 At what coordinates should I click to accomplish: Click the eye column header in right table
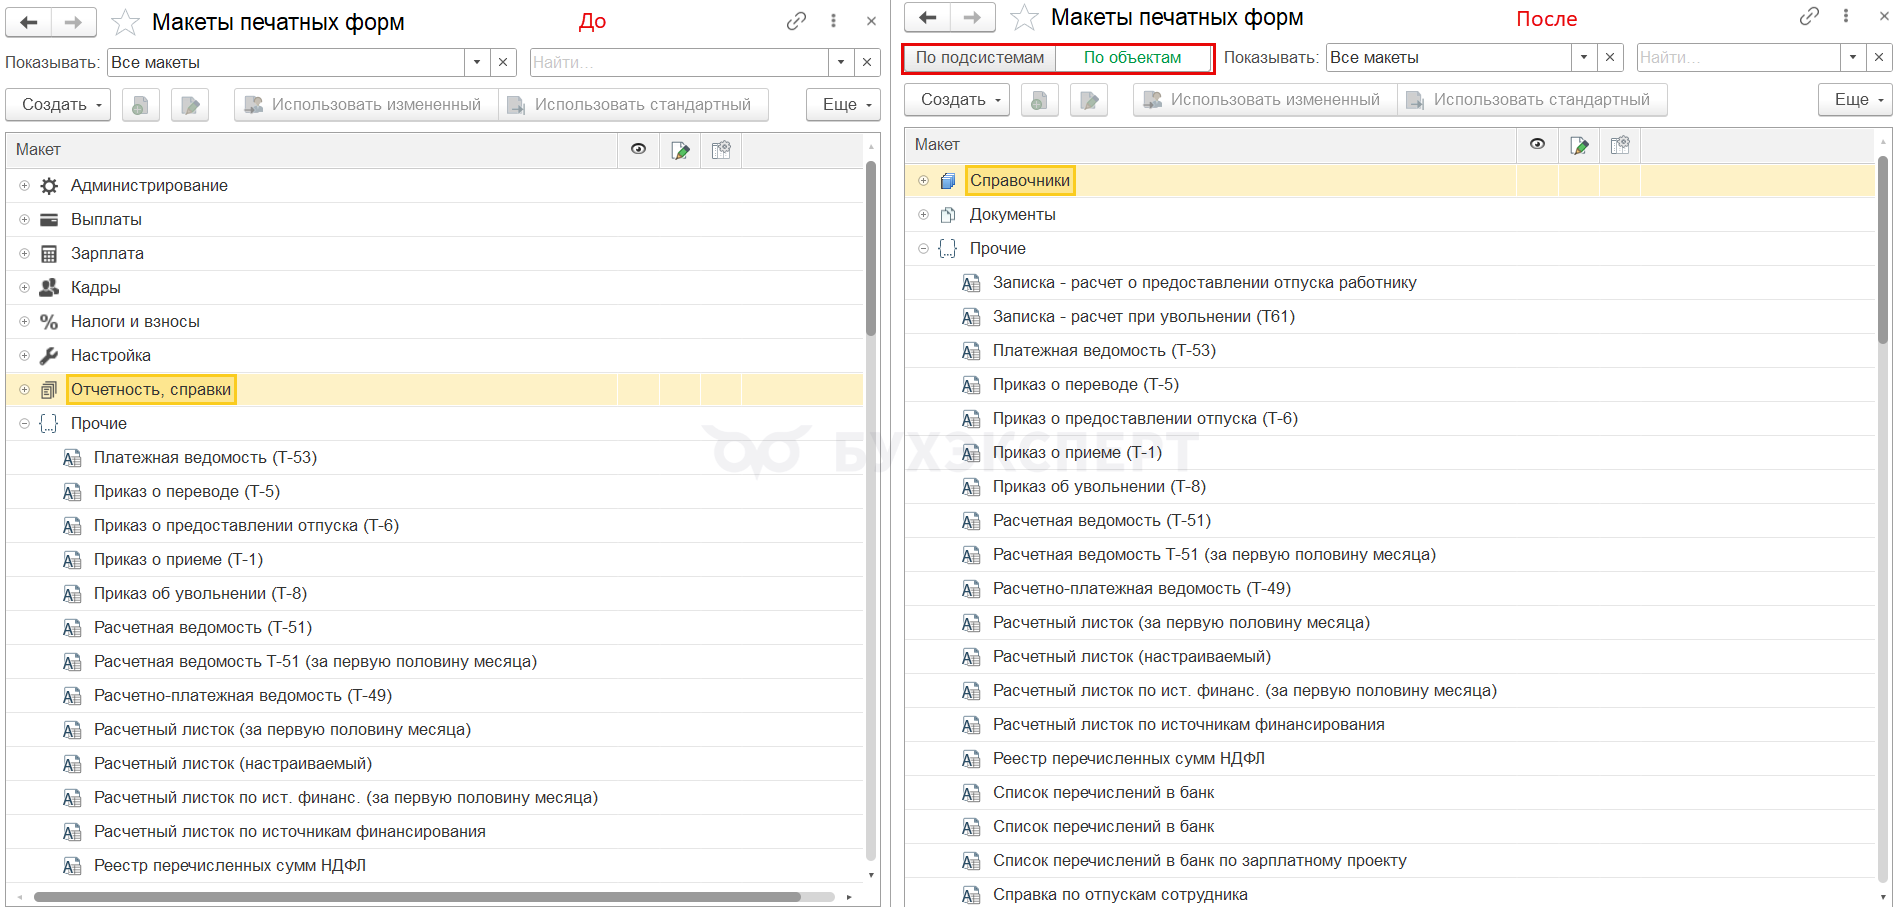(1537, 144)
